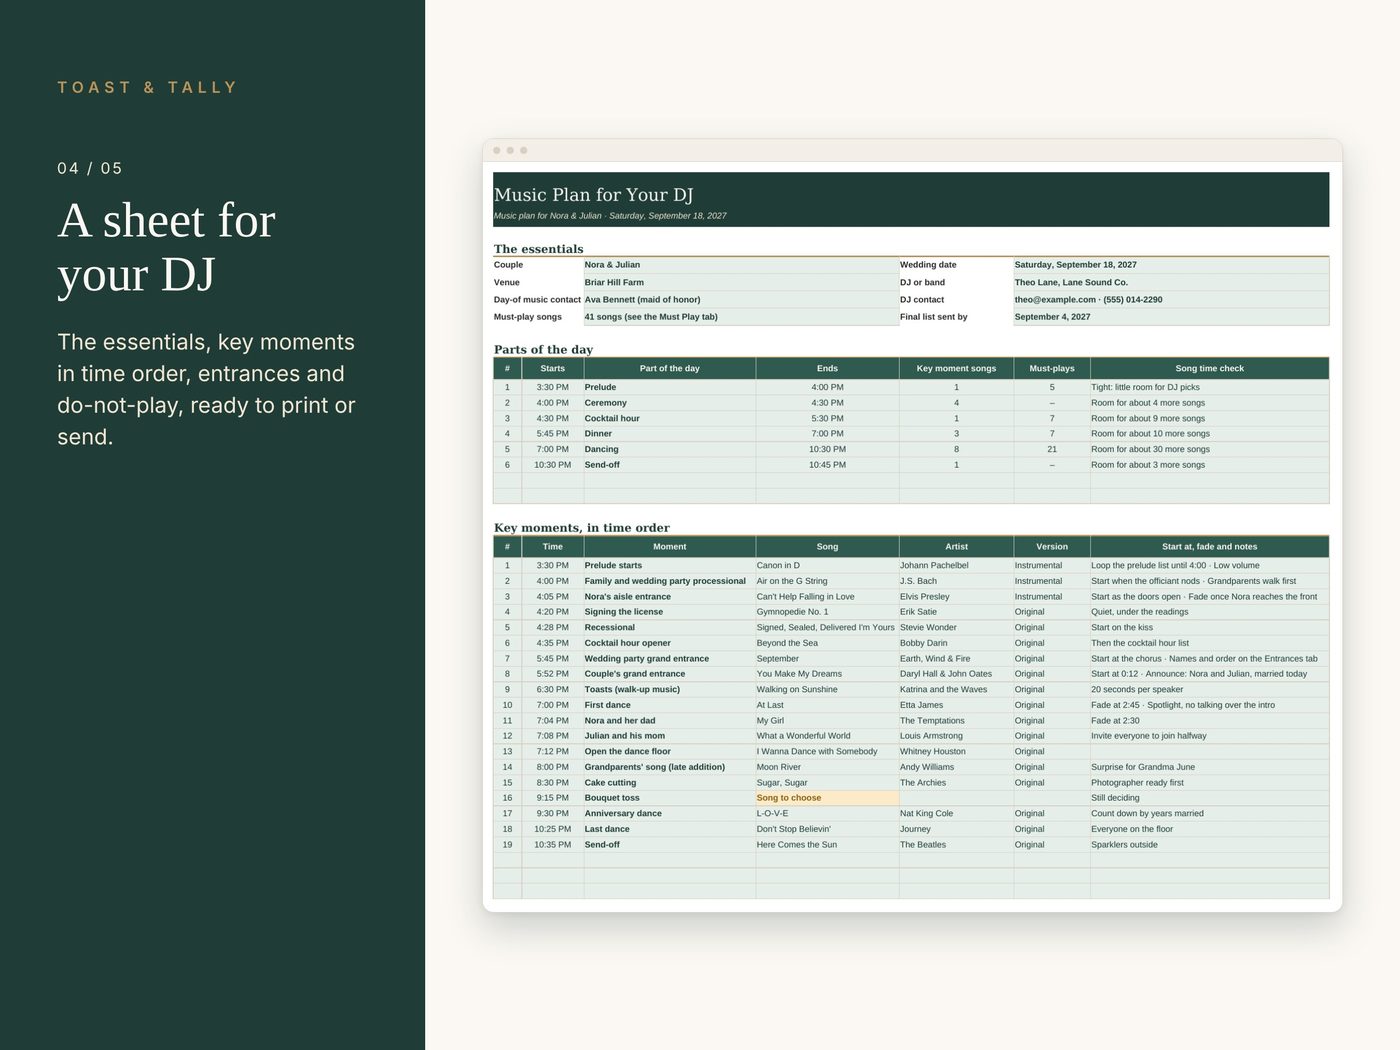
Task: Select "Can't Help Falling in Love" song cell
Action: tap(827, 597)
